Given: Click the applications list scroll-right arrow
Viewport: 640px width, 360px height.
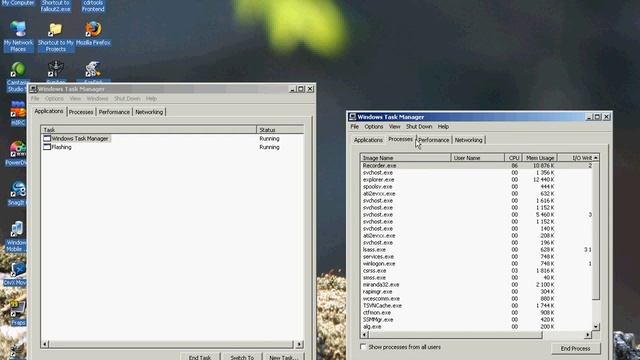Looking at the screenshot, I should point(300,344).
